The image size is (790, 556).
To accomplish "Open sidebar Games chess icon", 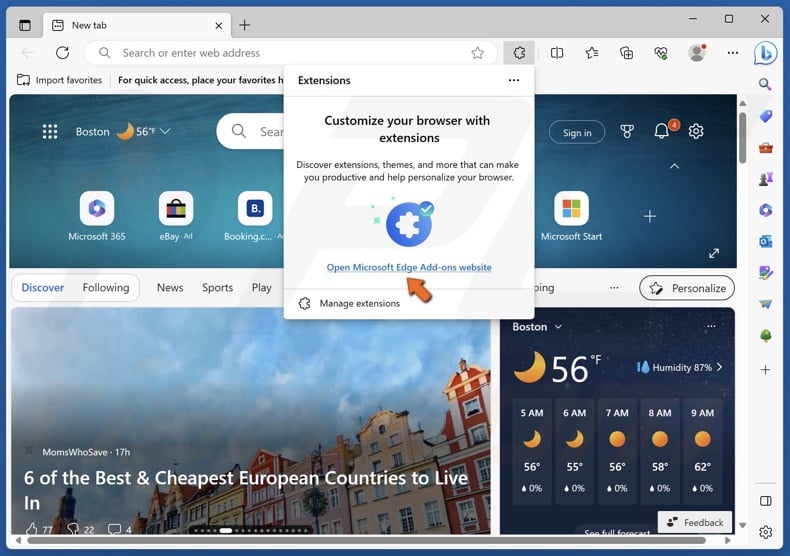I will [765, 179].
